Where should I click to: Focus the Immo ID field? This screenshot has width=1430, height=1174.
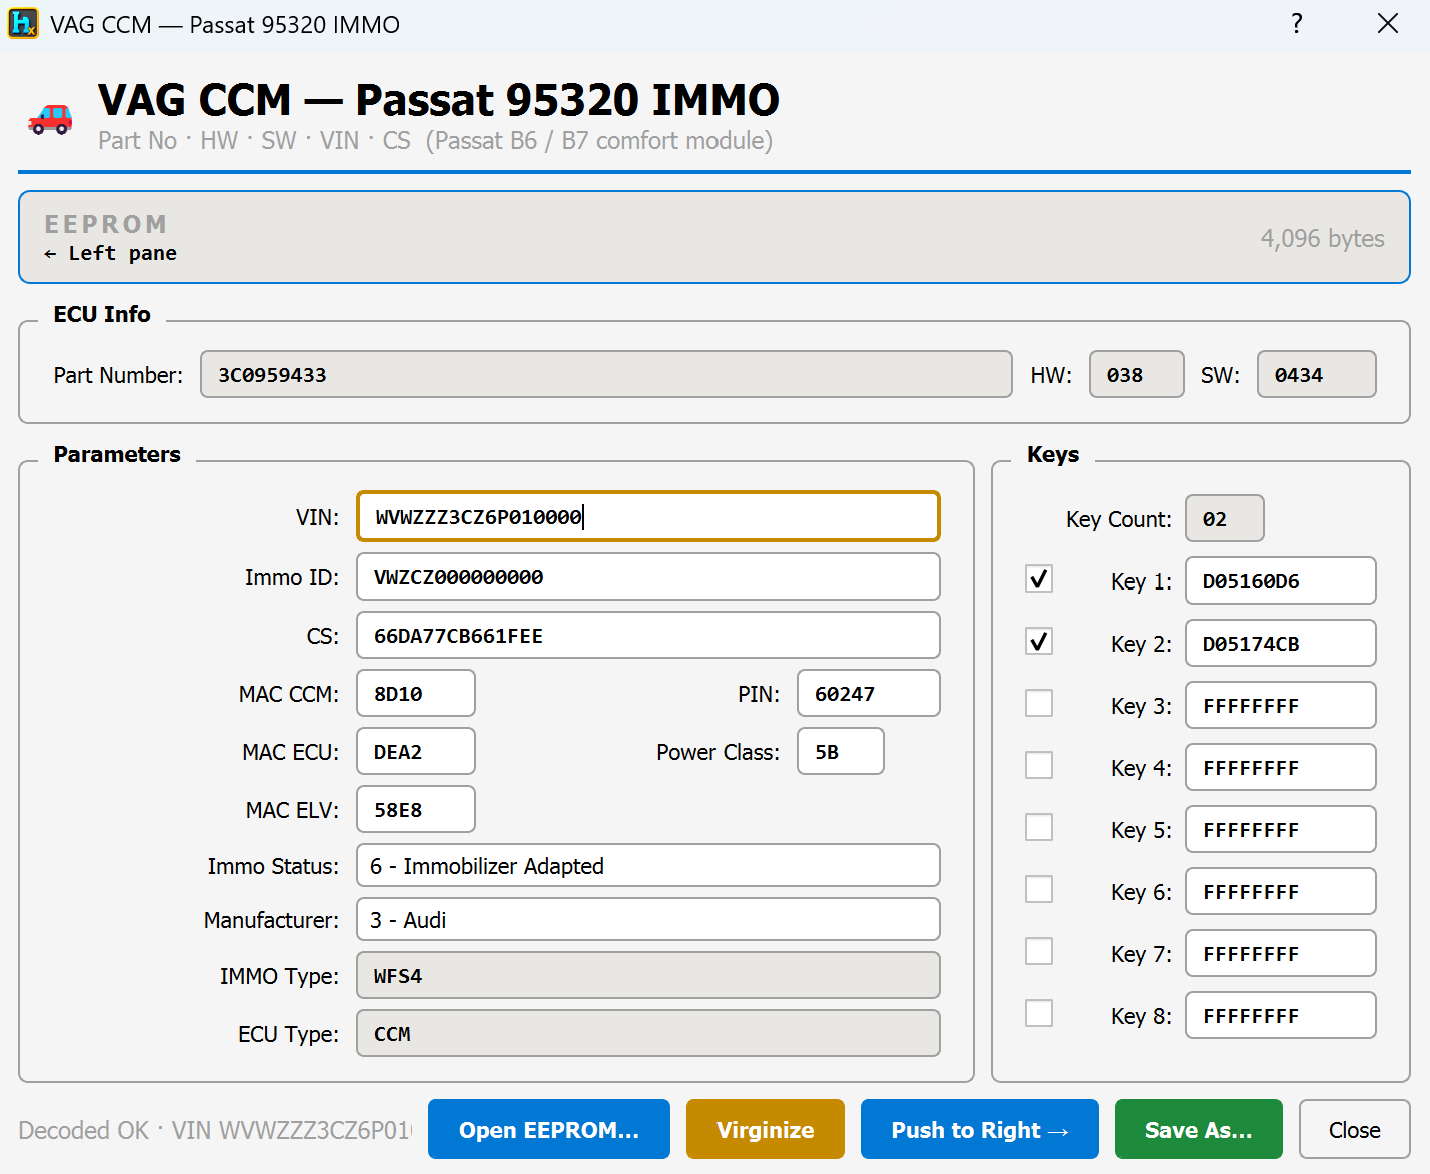648,577
